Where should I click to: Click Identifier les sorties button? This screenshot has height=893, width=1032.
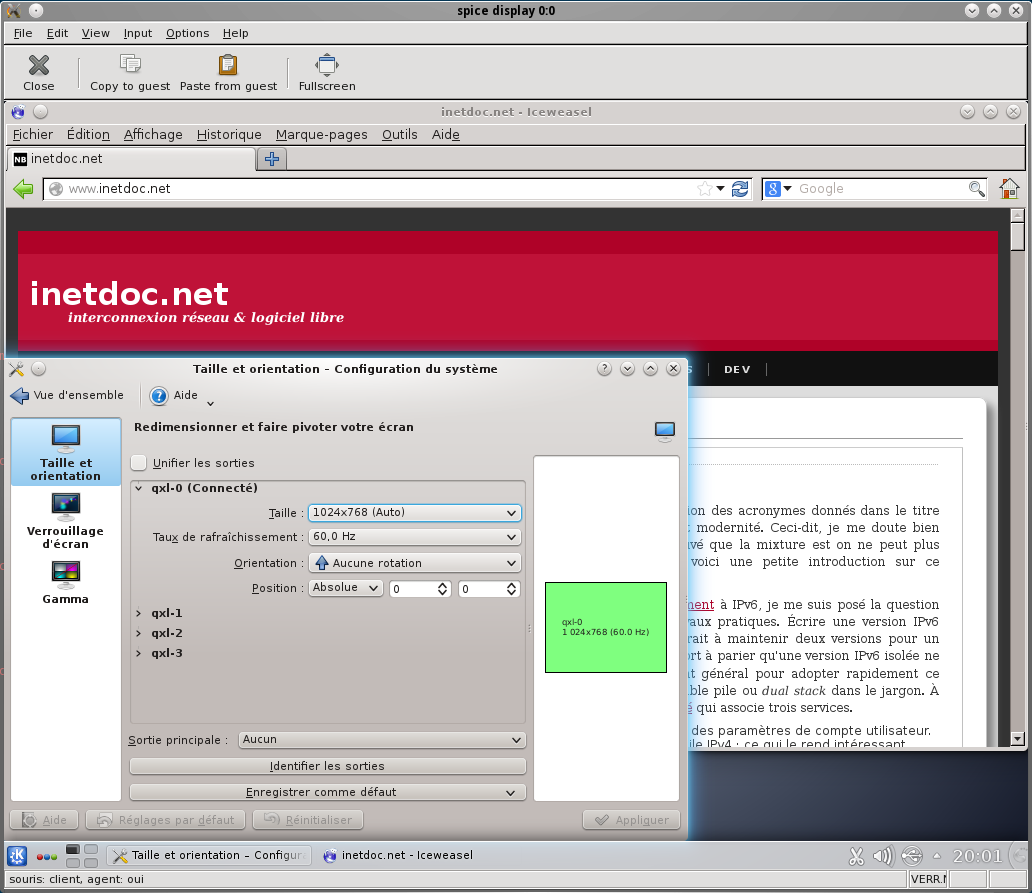pyautogui.click(x=327, y=766)
